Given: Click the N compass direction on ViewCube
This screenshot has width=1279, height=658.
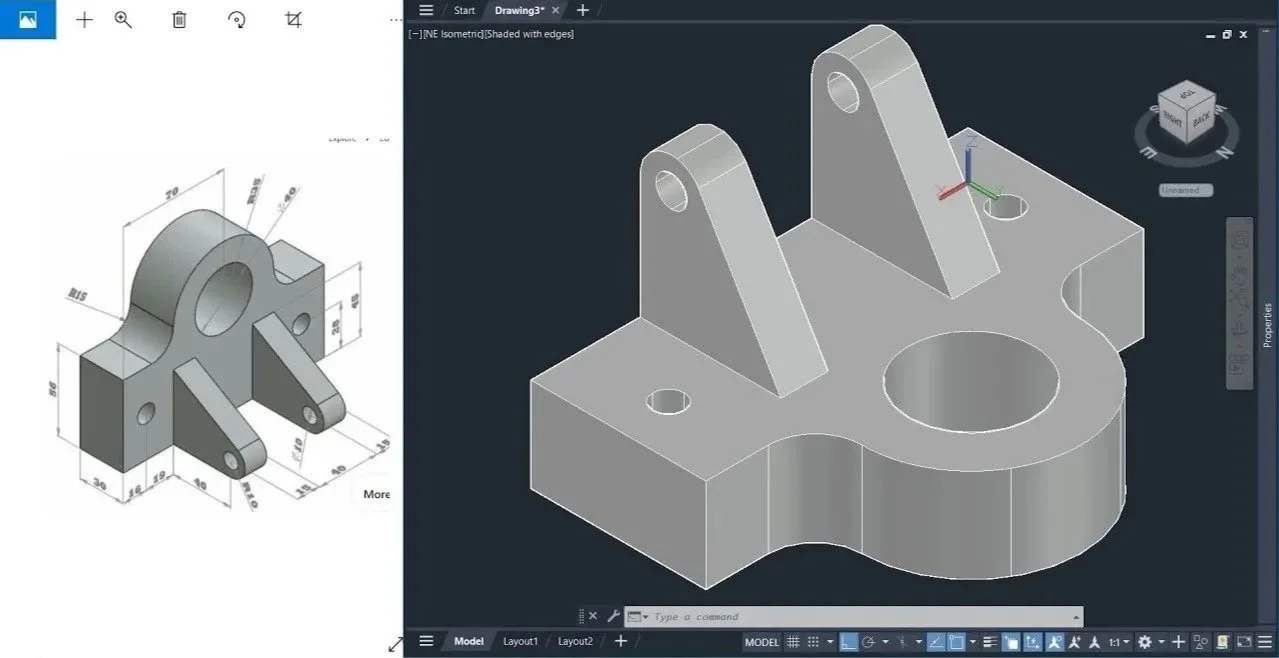Looking at the screenshot, I should click(1223, 154).
